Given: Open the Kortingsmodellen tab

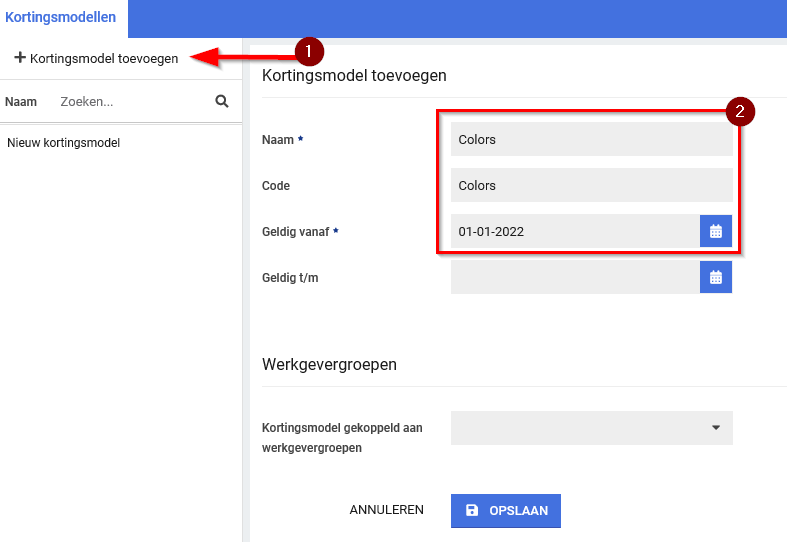Looking at the screenshot, I should 60,18.
